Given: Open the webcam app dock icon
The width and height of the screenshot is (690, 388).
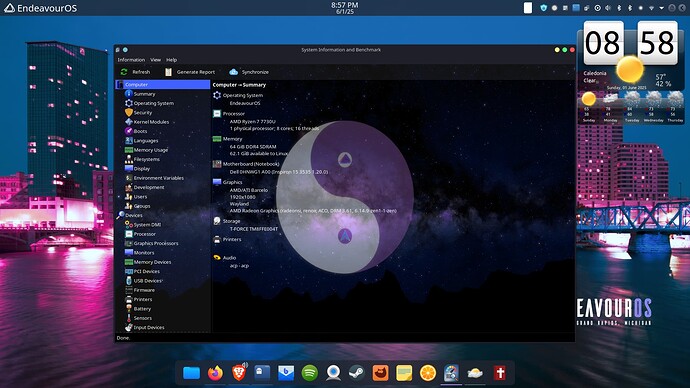Looking at the screenshot, I should click(x=333, y=373).
